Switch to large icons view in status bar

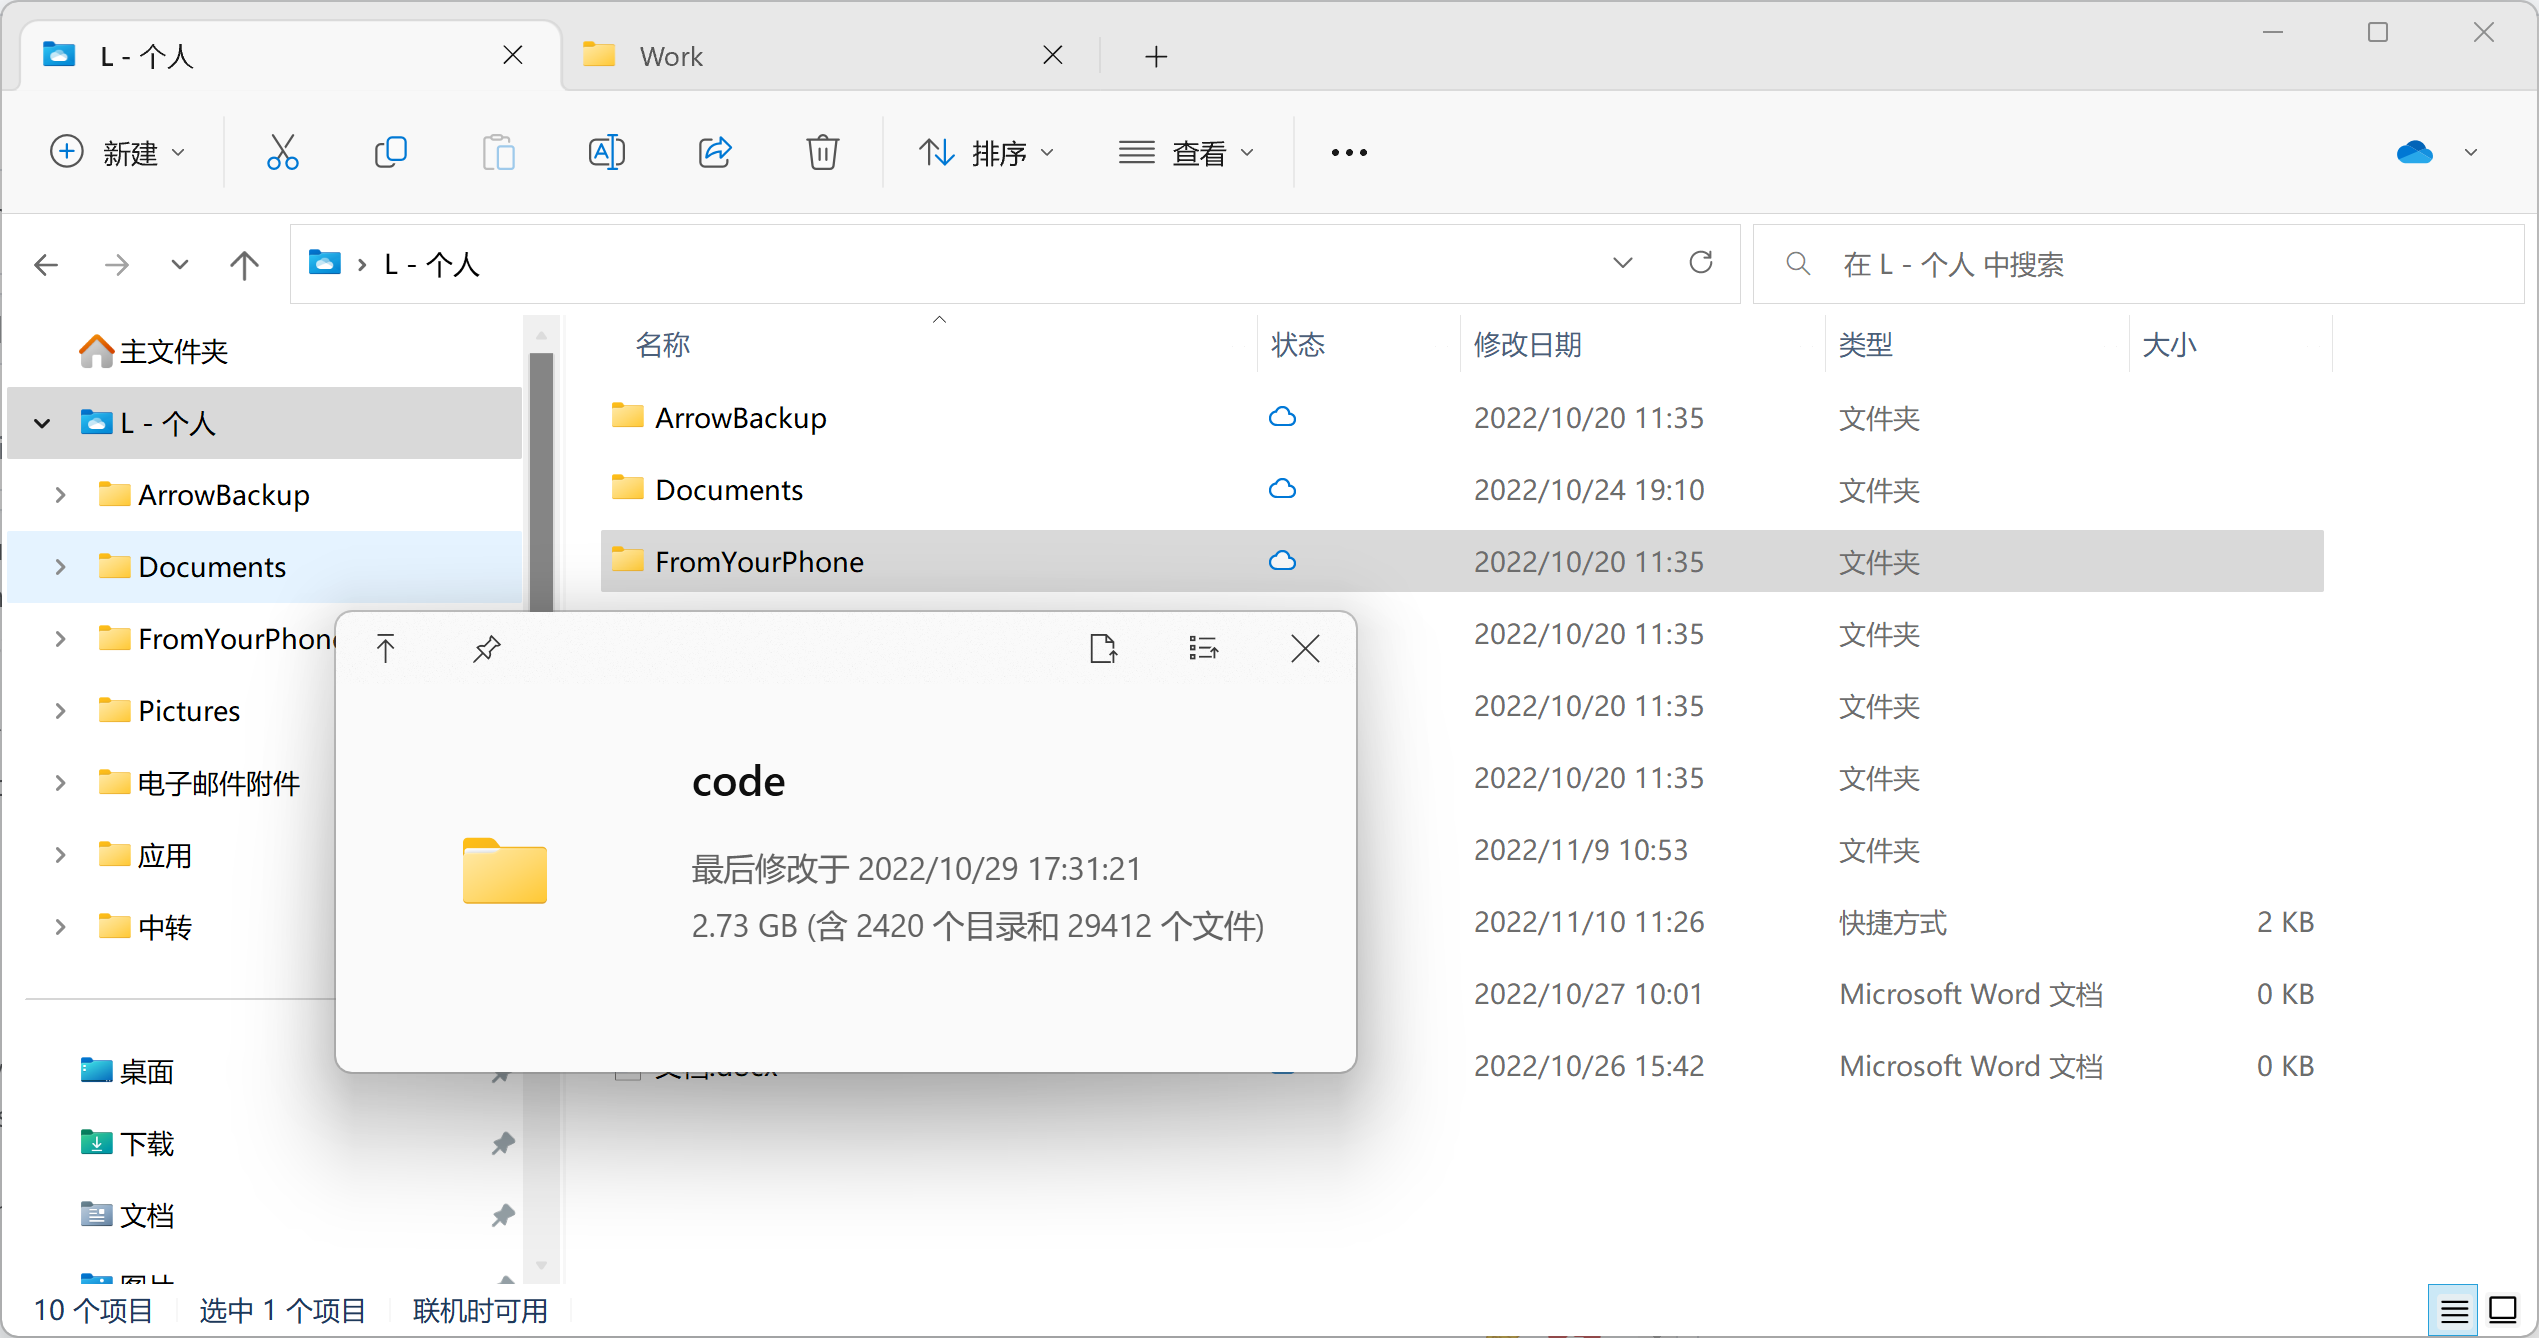(x=2503, y=1309)
